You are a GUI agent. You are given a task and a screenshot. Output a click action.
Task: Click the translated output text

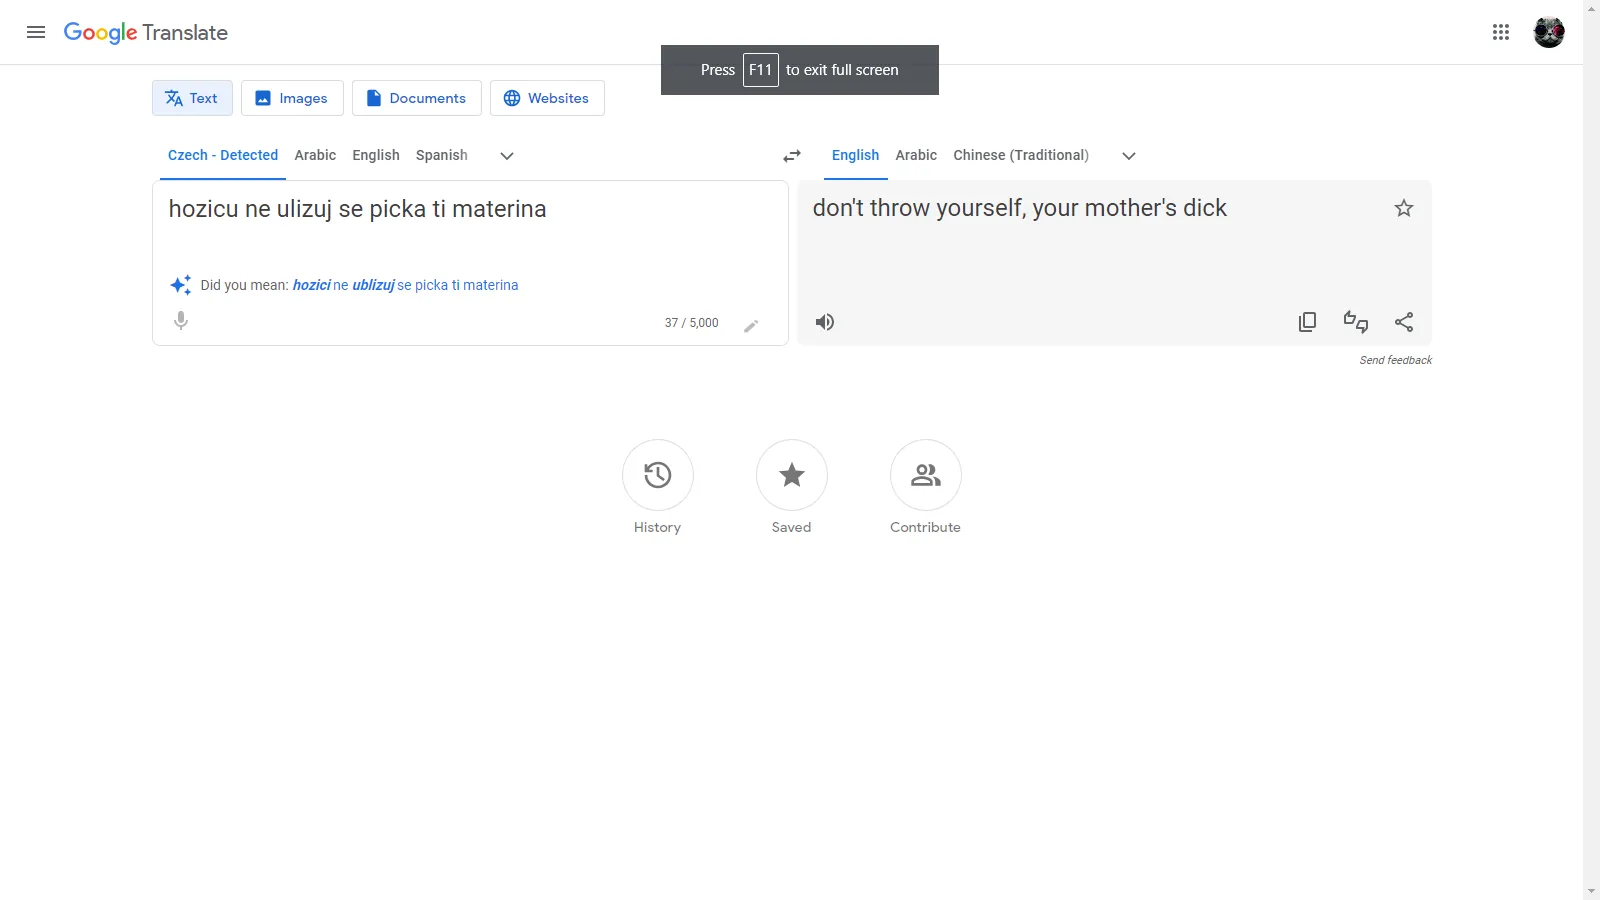(x=1019, y=208)
